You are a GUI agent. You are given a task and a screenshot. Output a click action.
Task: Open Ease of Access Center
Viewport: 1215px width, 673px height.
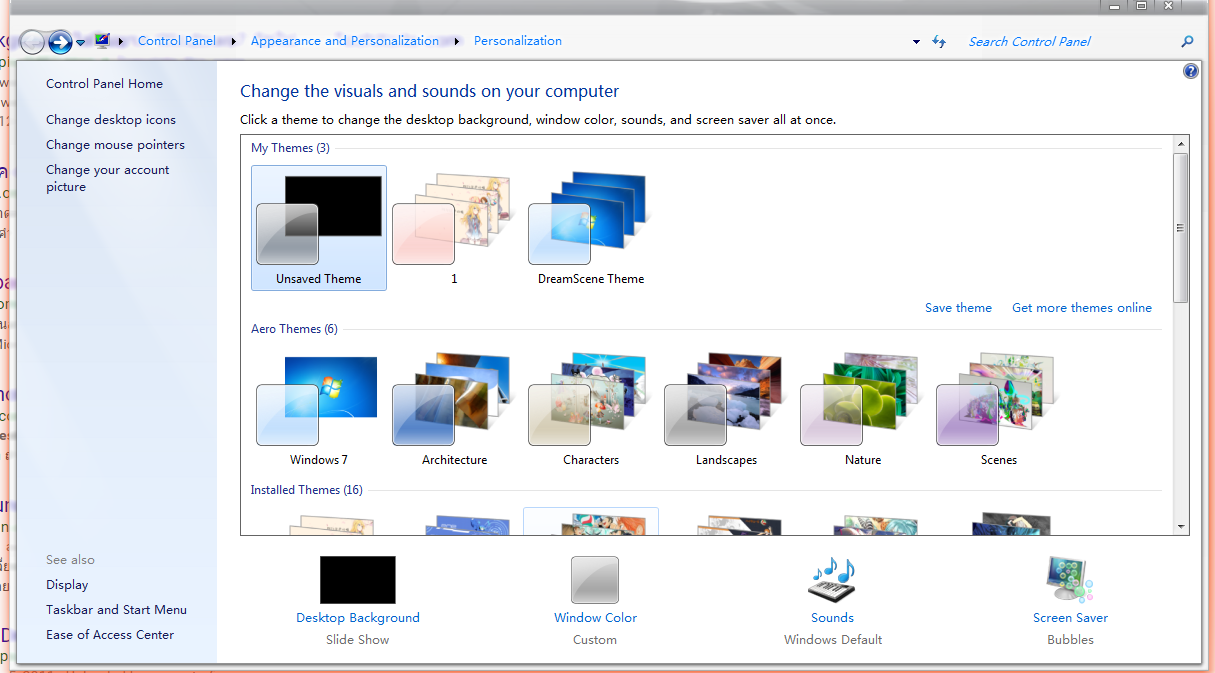[110, 635]
